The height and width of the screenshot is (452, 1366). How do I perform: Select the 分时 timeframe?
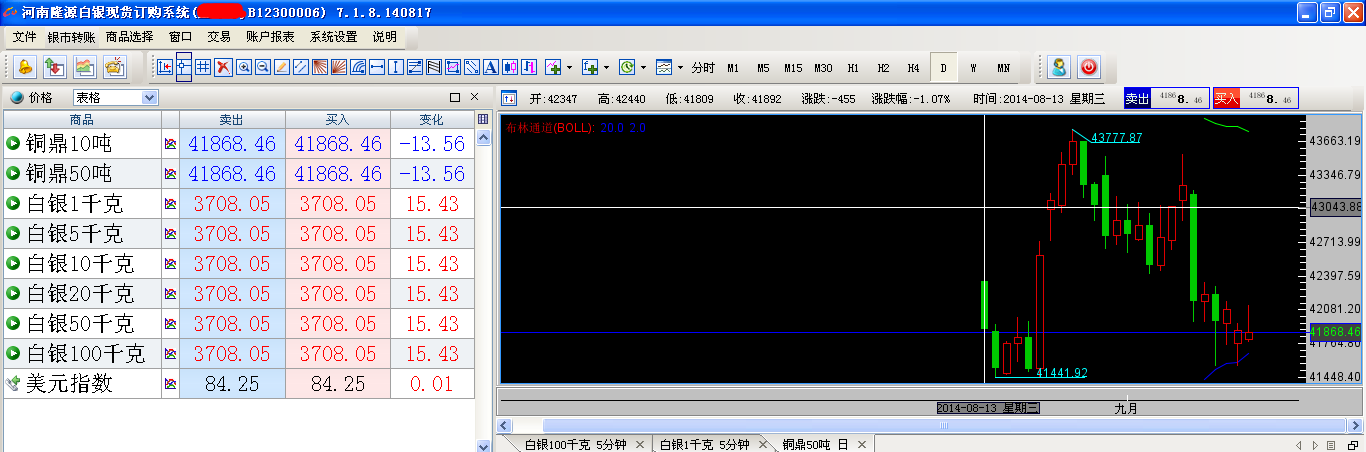click(x=703, y=68)
